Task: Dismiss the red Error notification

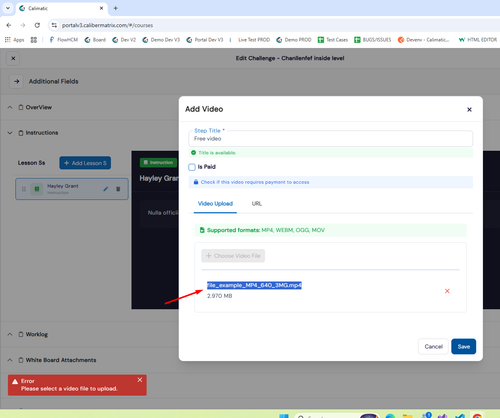Action: coord(140,380)
